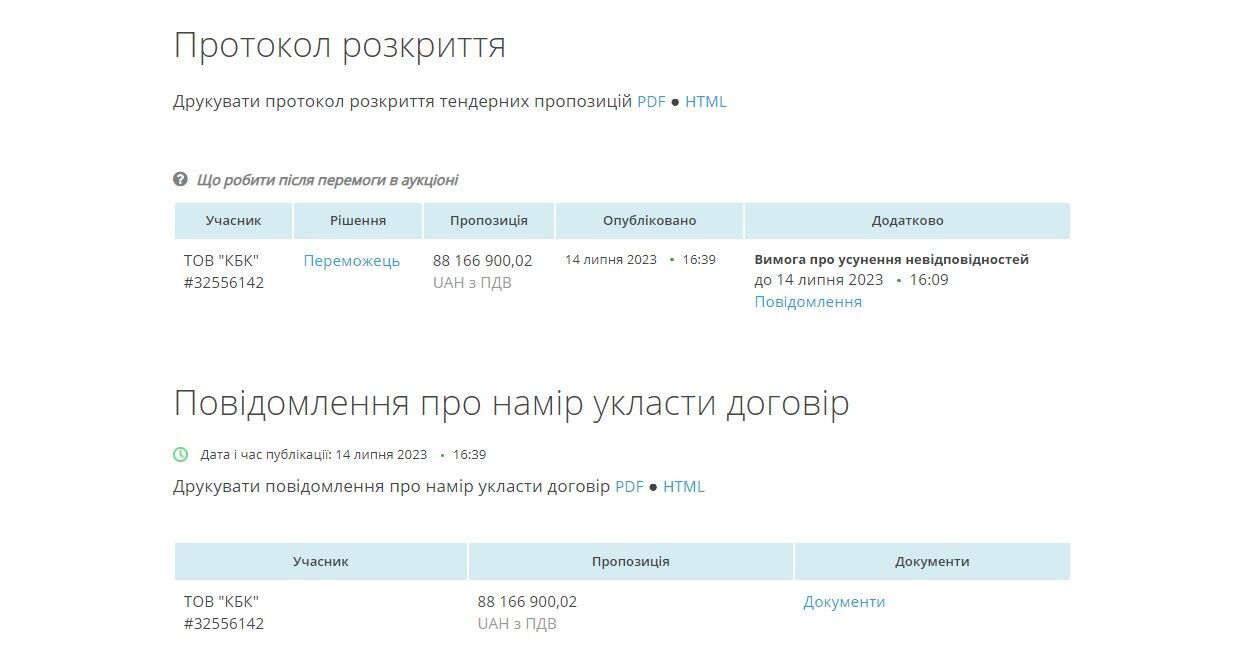Click the "Опубліковано" column header
The height and width of the screenshot is (671, 1234).
coord(649,220)
